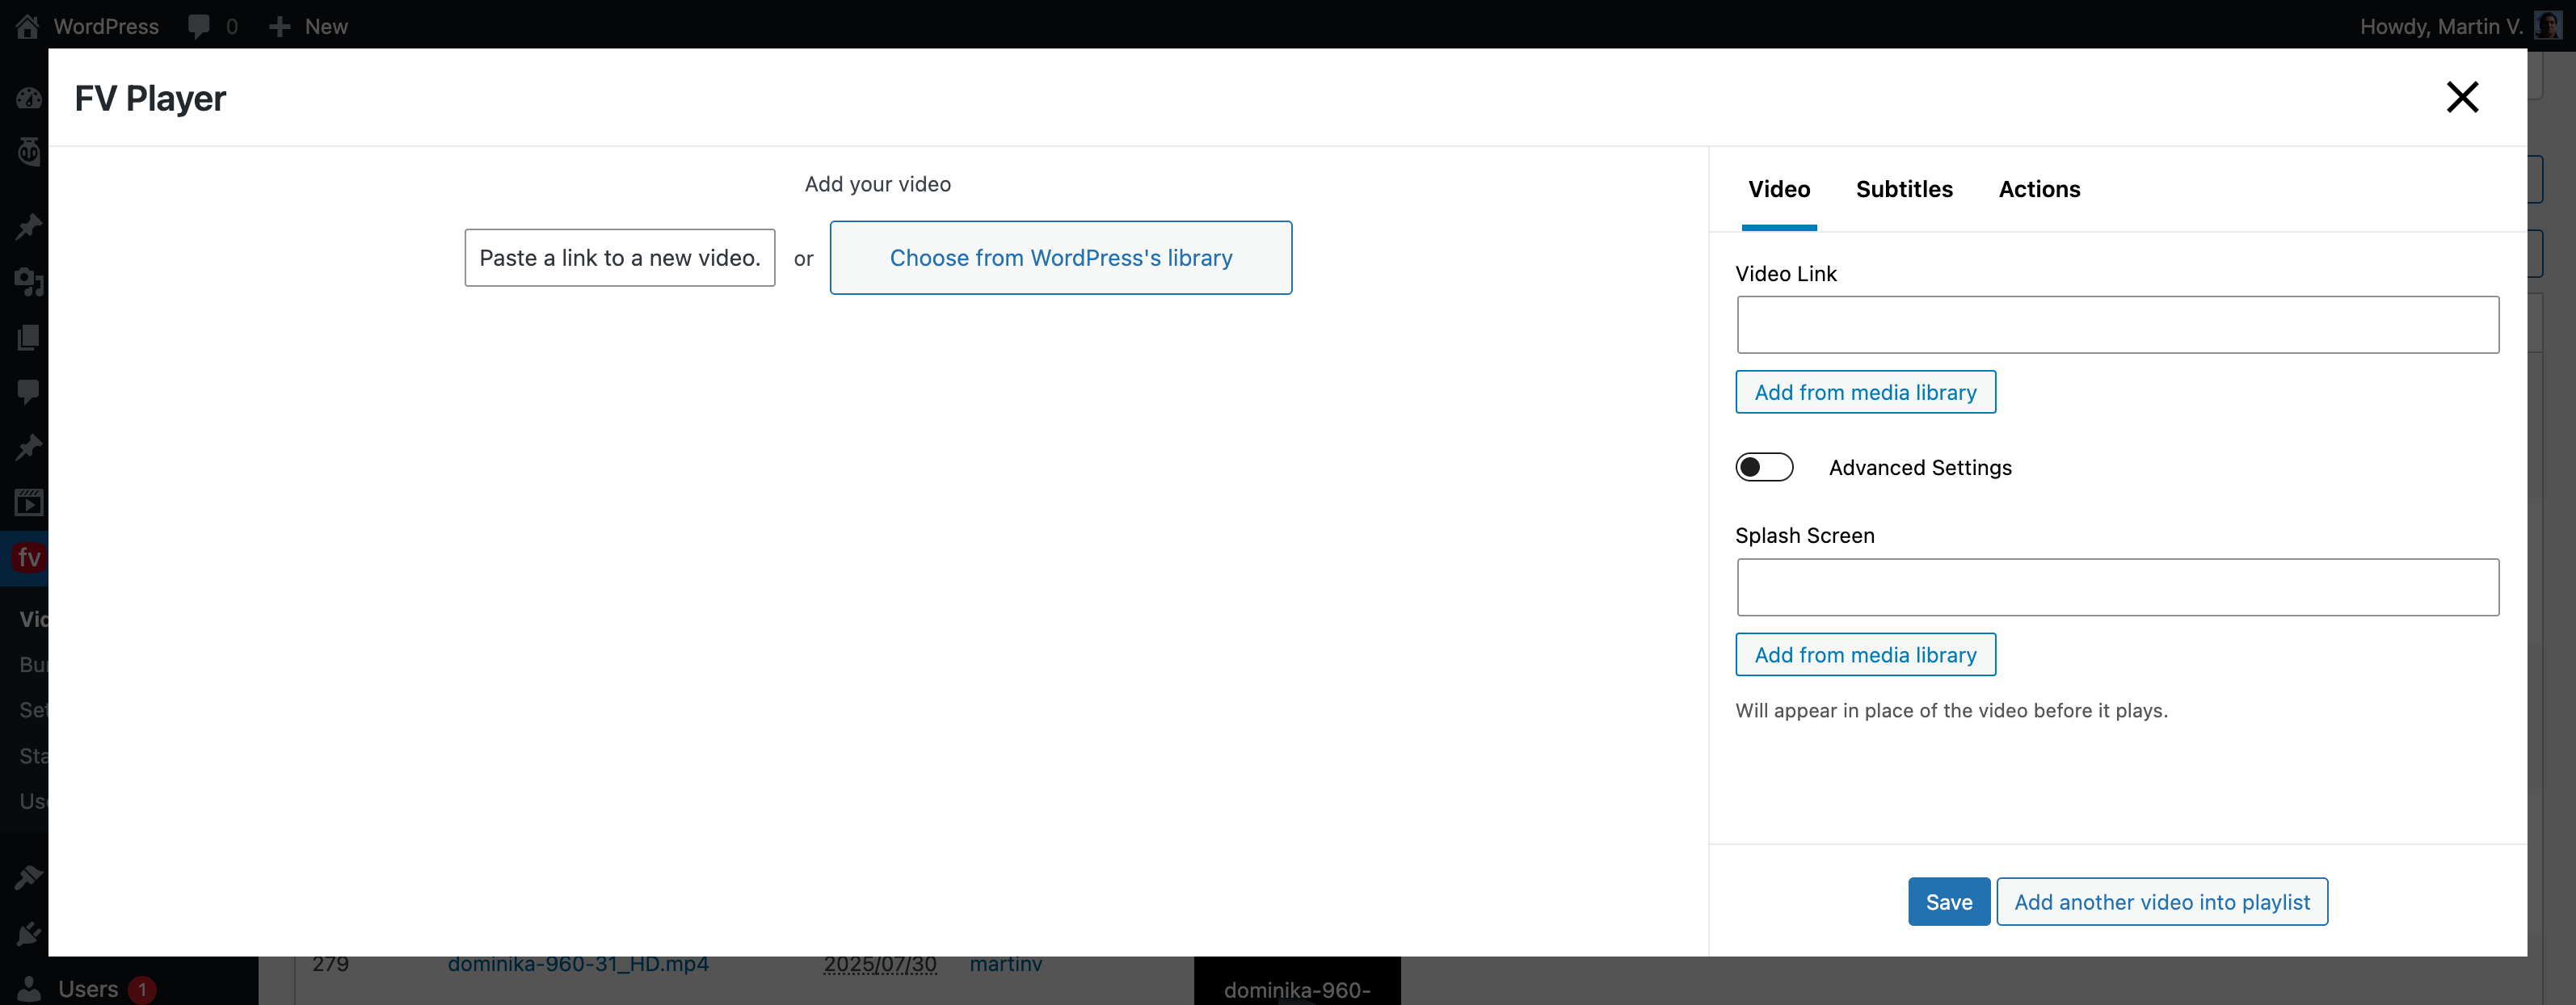Screen dimensions: 2576x1005
Task: Focus the Splash Screen input field
Action: tap(2117, 587)
